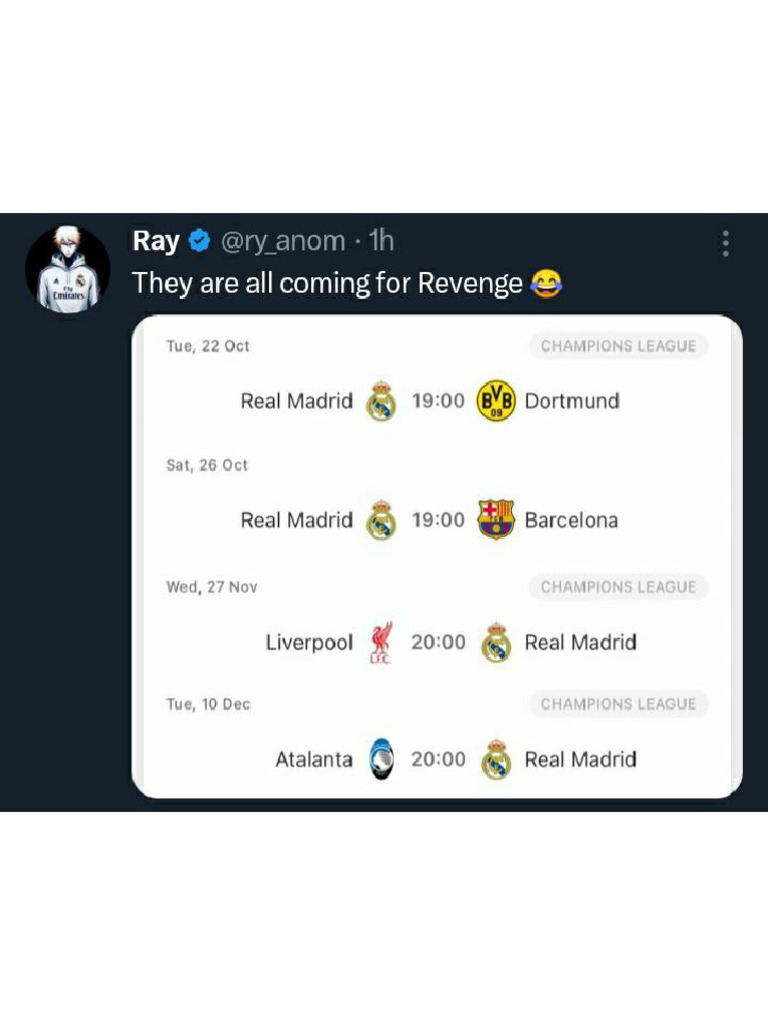Click the 1h tweet timestamp
Image resolution: width=768 pixels, height=1024 pixels.
[381, 241]
